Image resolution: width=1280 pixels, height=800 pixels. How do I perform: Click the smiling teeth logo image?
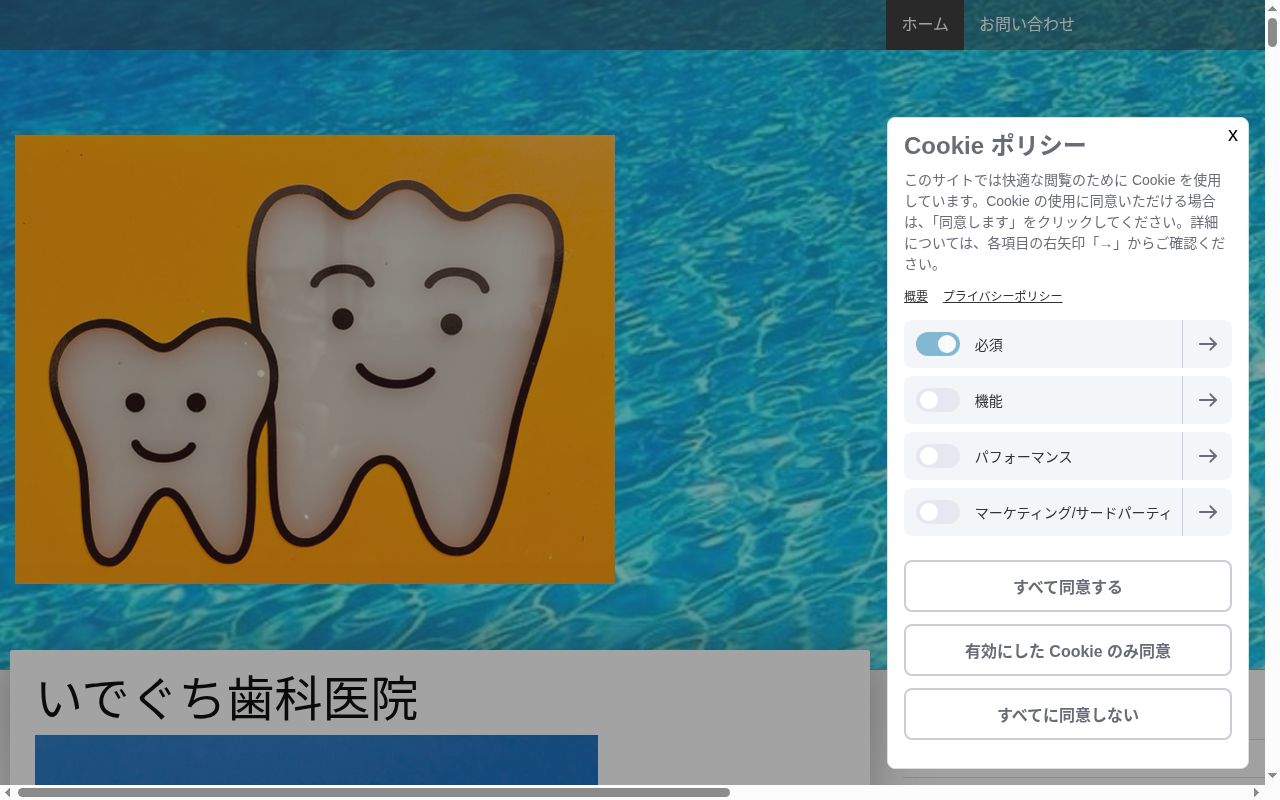tap(315, 359)
